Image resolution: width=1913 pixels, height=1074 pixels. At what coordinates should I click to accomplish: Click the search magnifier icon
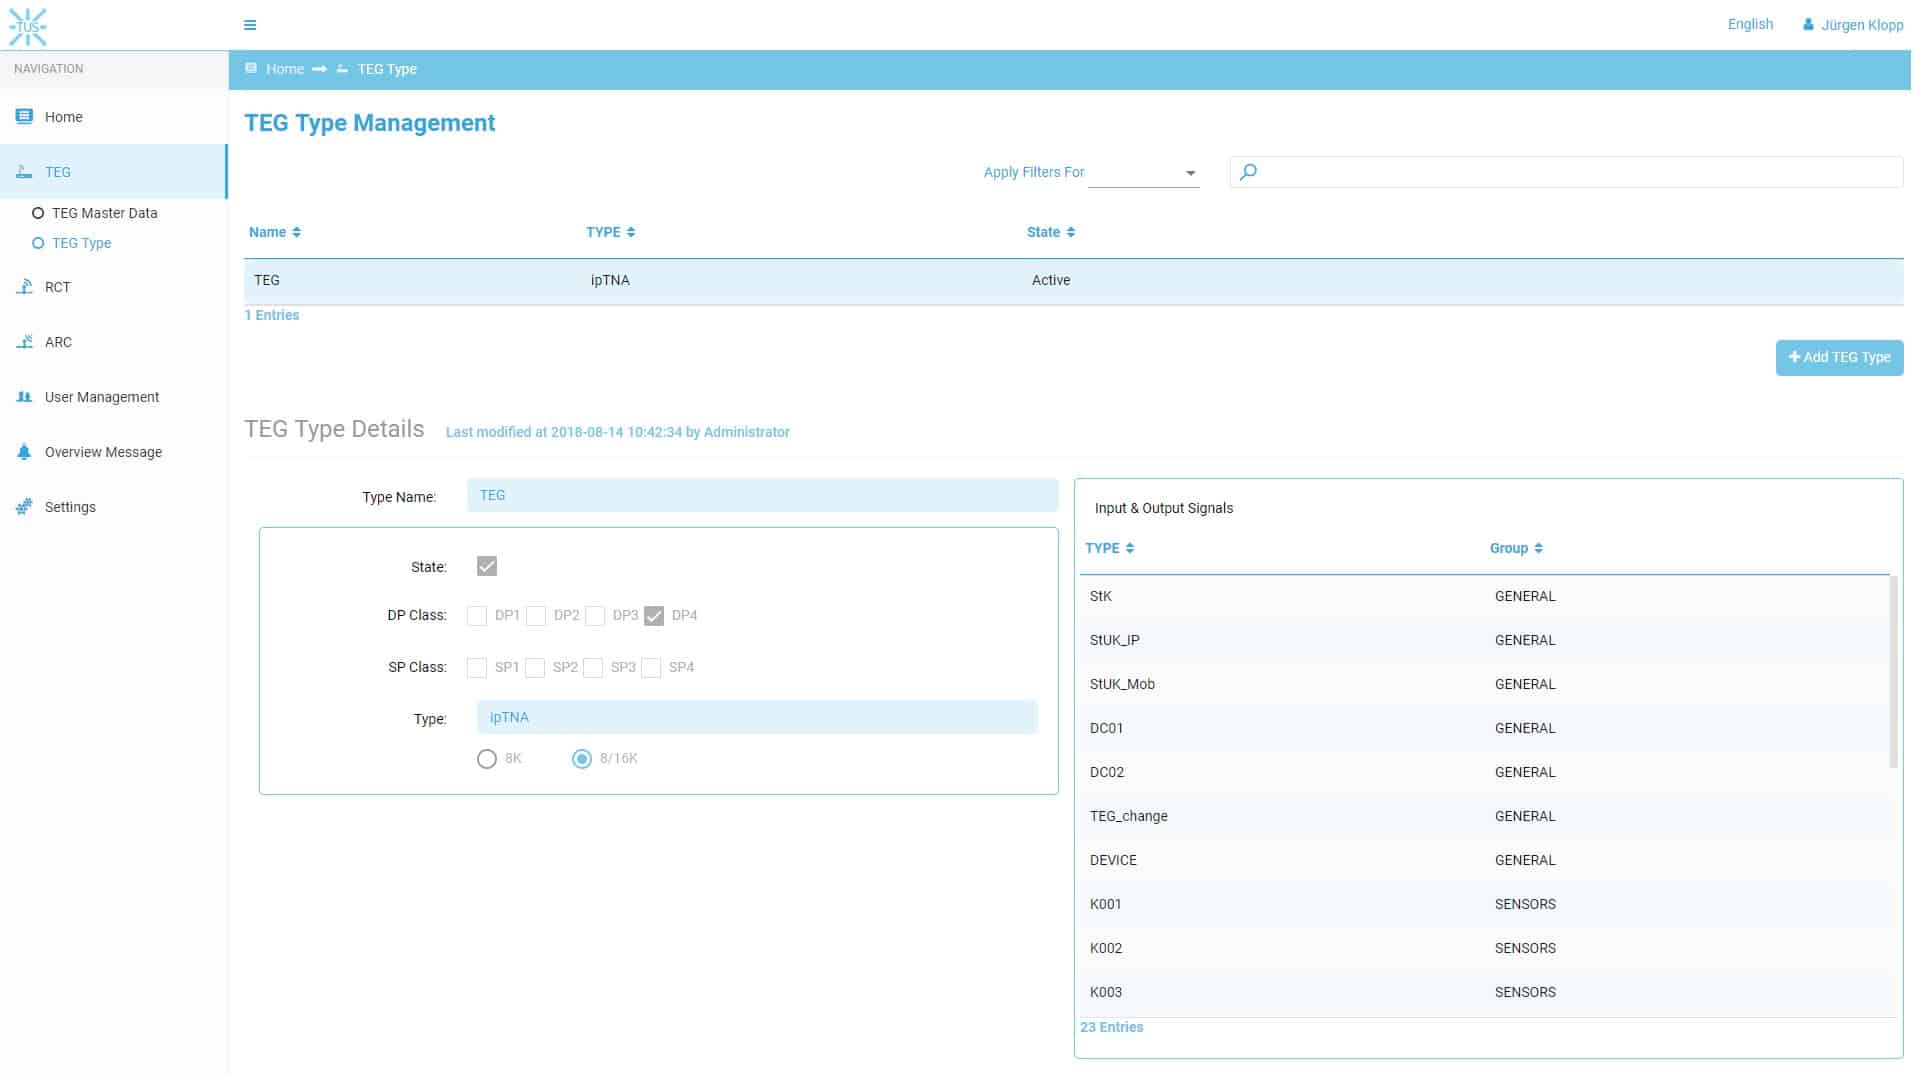(x=1248, y=172)
